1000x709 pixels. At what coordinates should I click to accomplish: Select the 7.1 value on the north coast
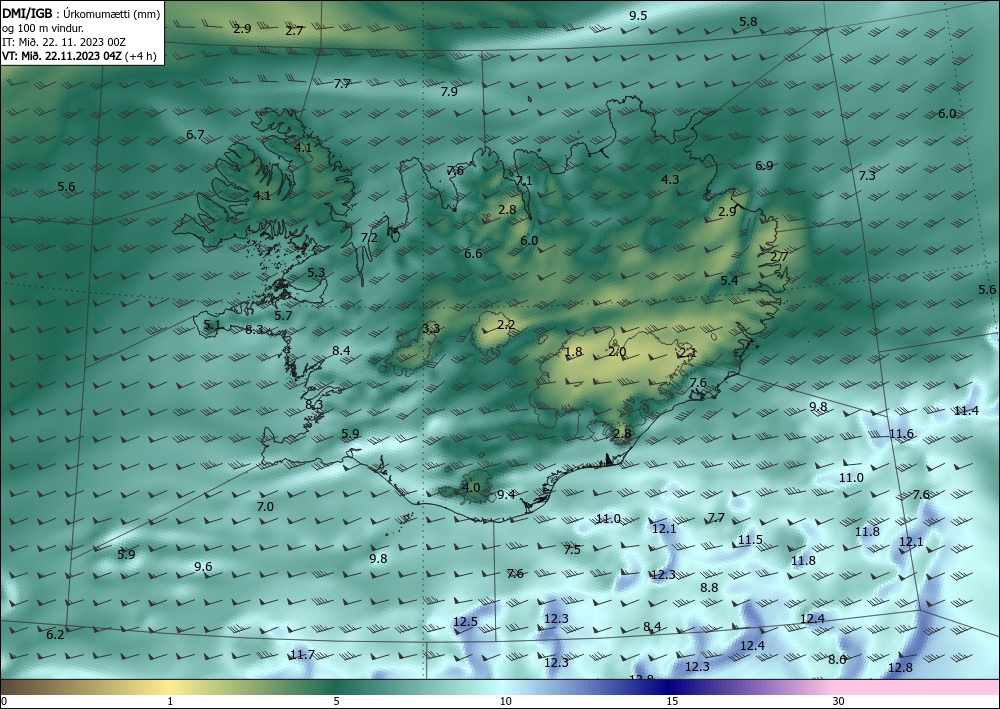(x=524, y=180)
